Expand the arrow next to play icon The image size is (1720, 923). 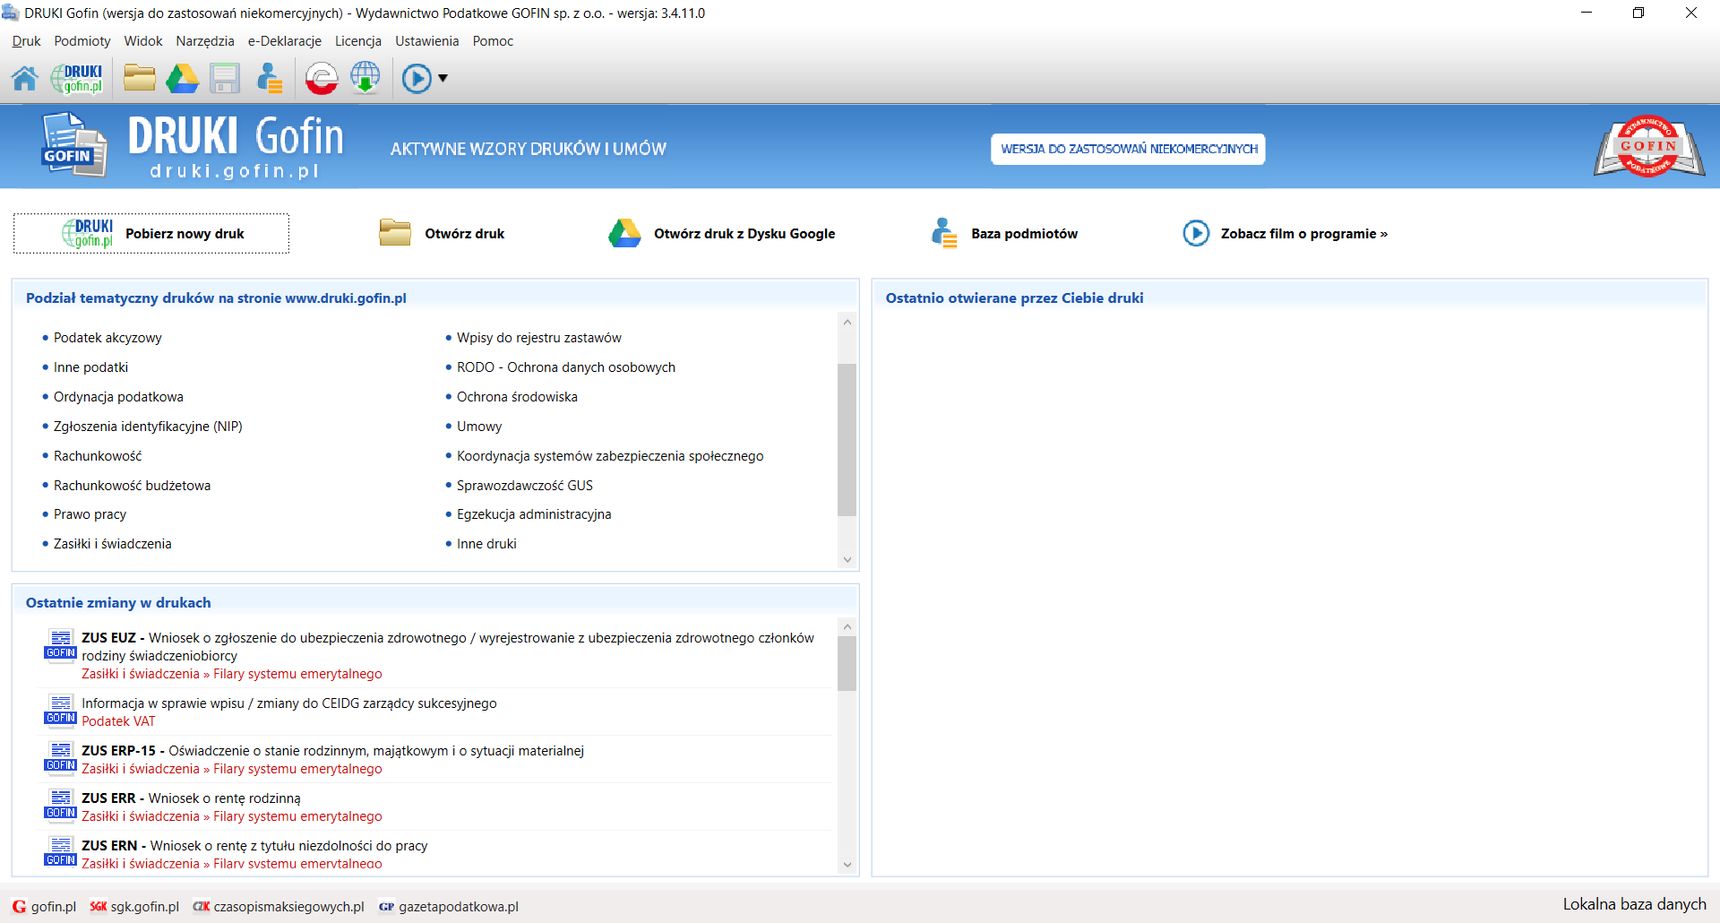pos(442,78)
